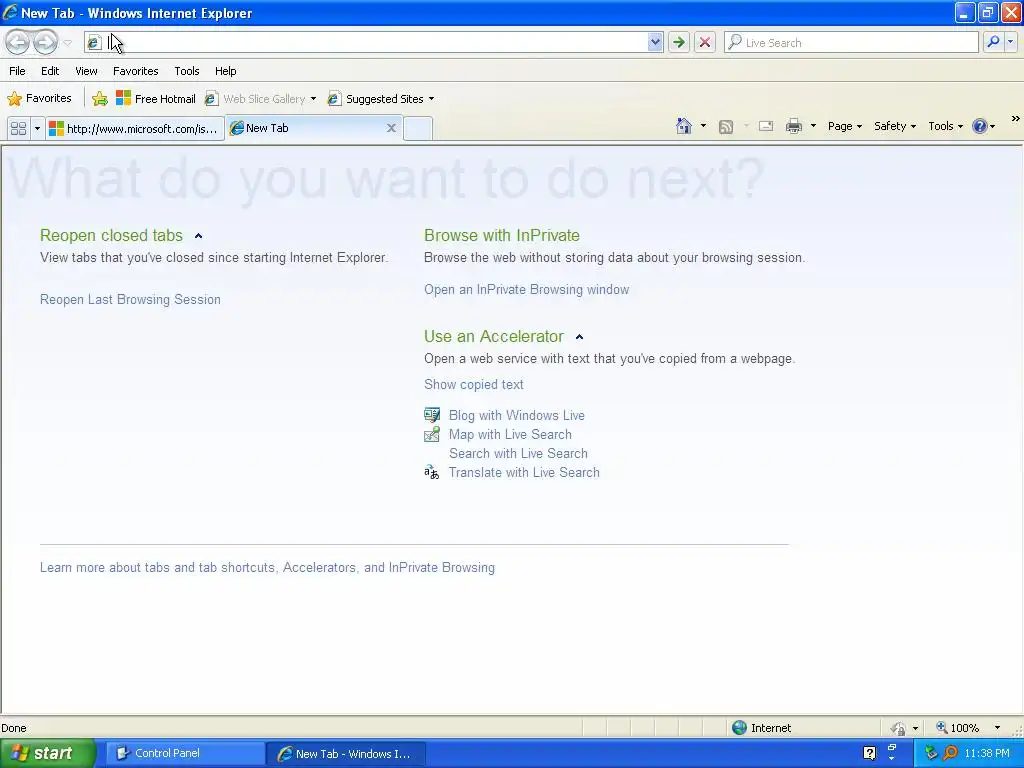Click the Read Mail icon

tap(766, 126)
